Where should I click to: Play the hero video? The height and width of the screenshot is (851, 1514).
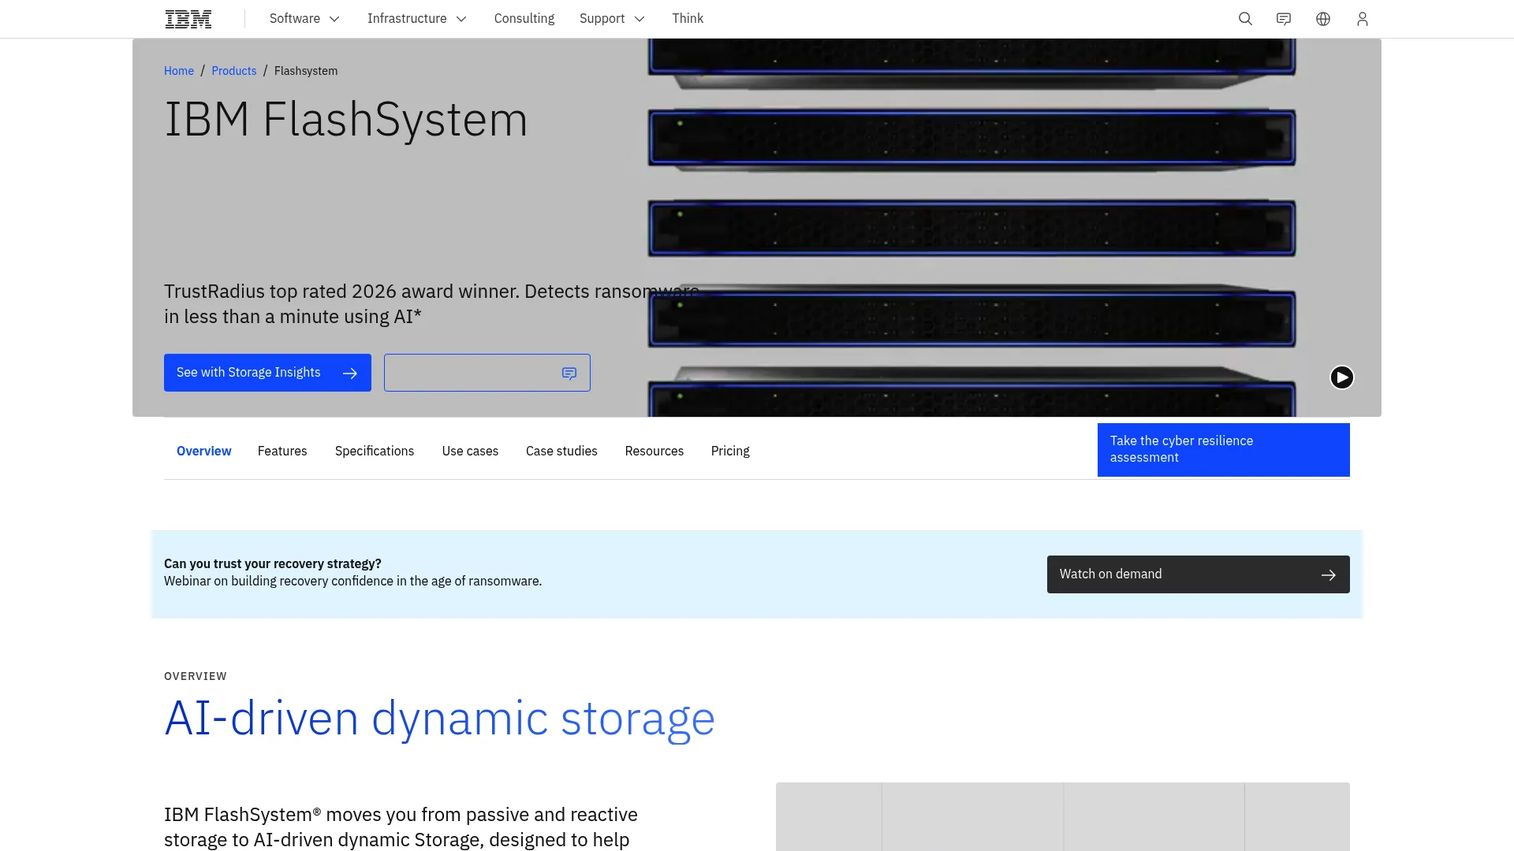(x=1342, y=377)
